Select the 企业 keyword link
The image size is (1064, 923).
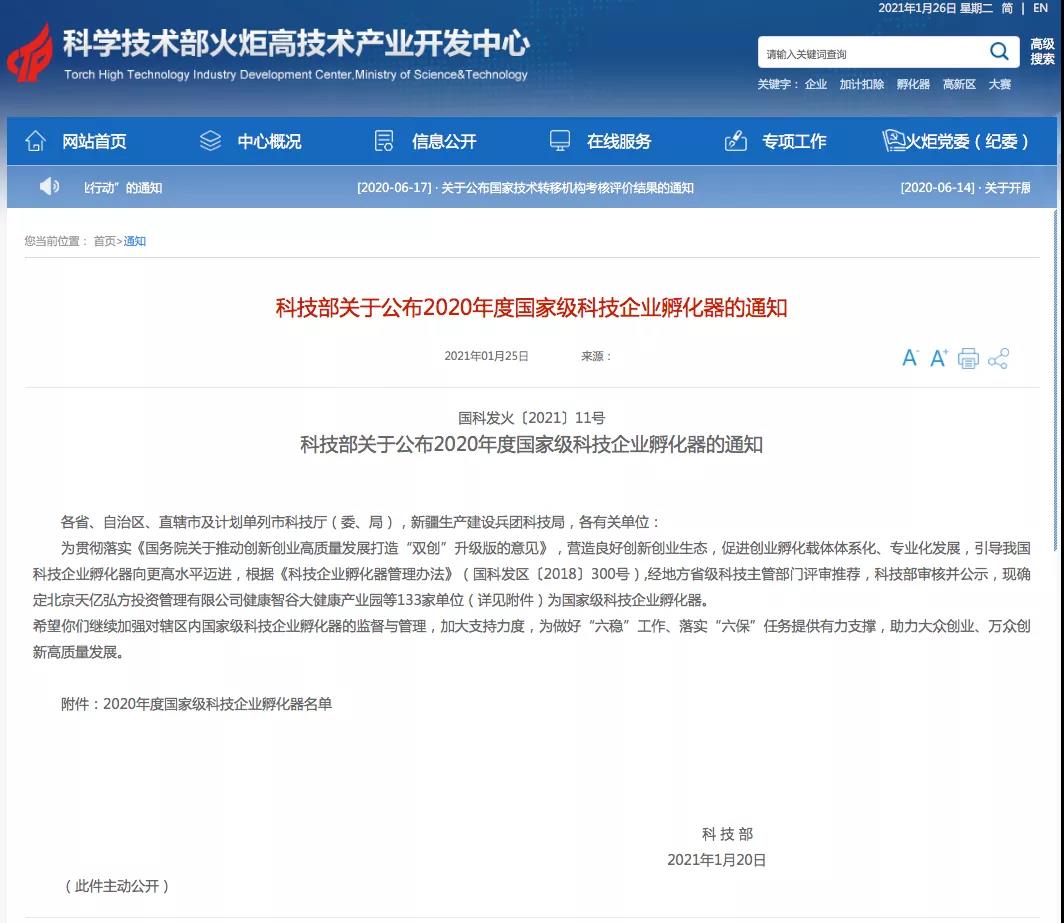[x=816, y=84]
